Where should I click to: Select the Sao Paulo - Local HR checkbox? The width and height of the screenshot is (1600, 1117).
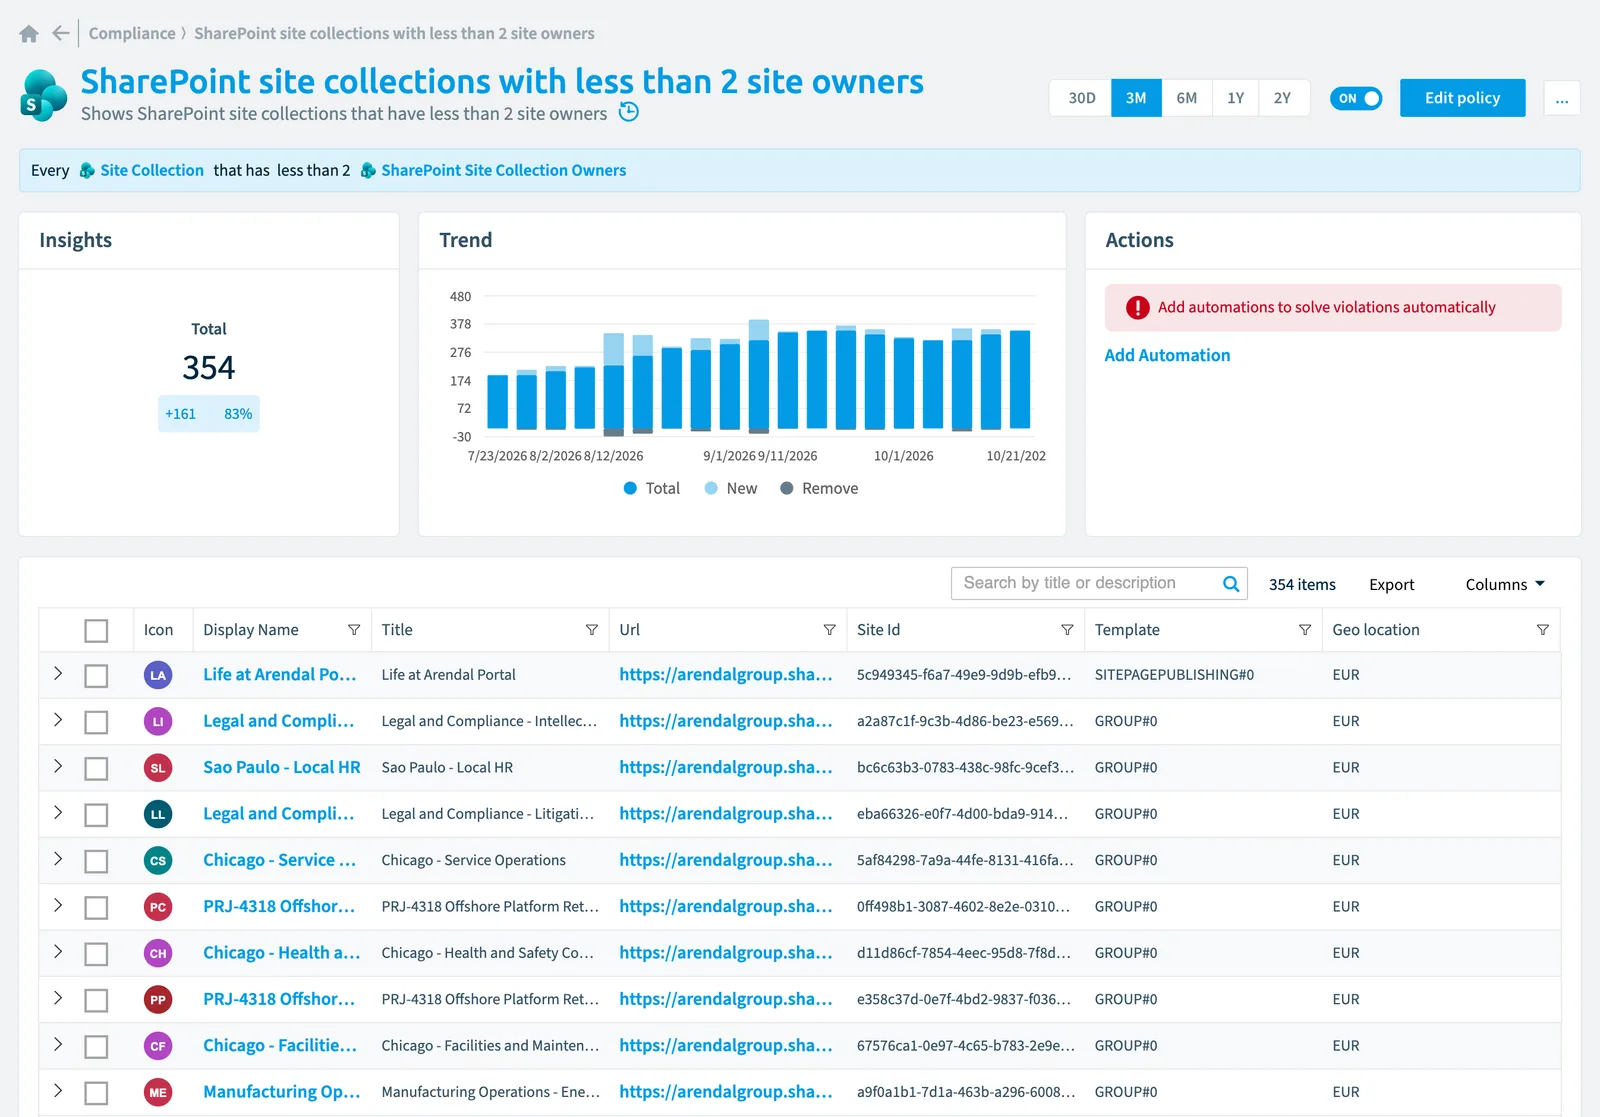pos(96,769)
